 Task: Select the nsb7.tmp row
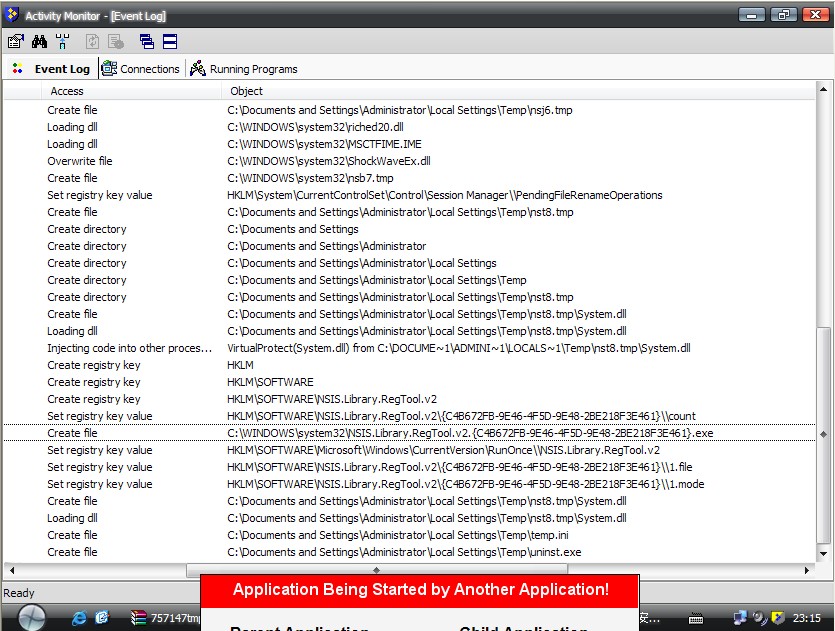click(x=409, y=178)
